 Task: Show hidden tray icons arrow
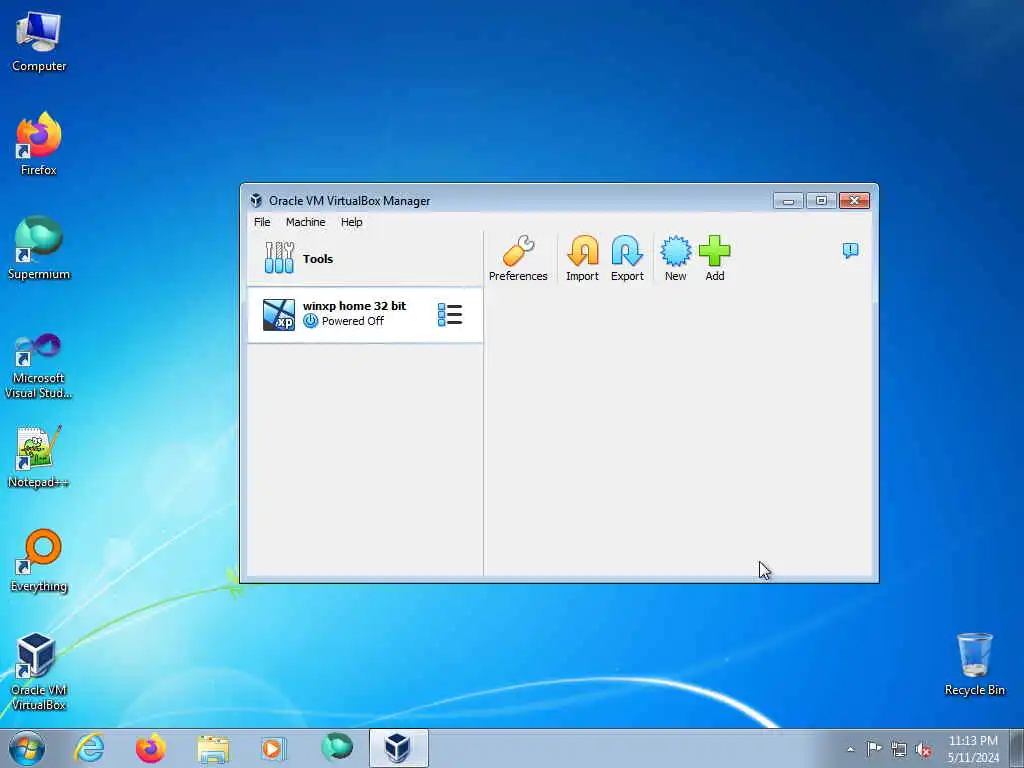coord(850,750)
